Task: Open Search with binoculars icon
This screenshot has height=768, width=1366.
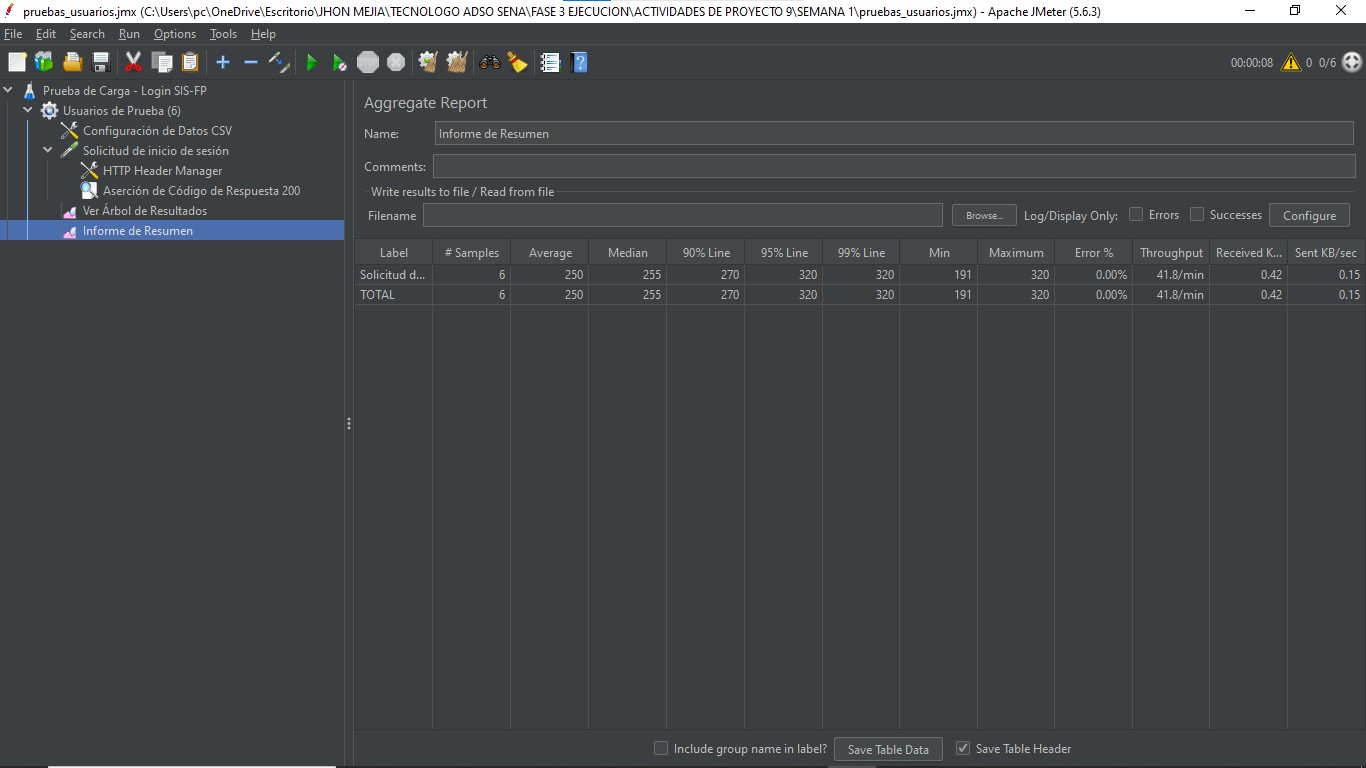Action: [489, 62]
